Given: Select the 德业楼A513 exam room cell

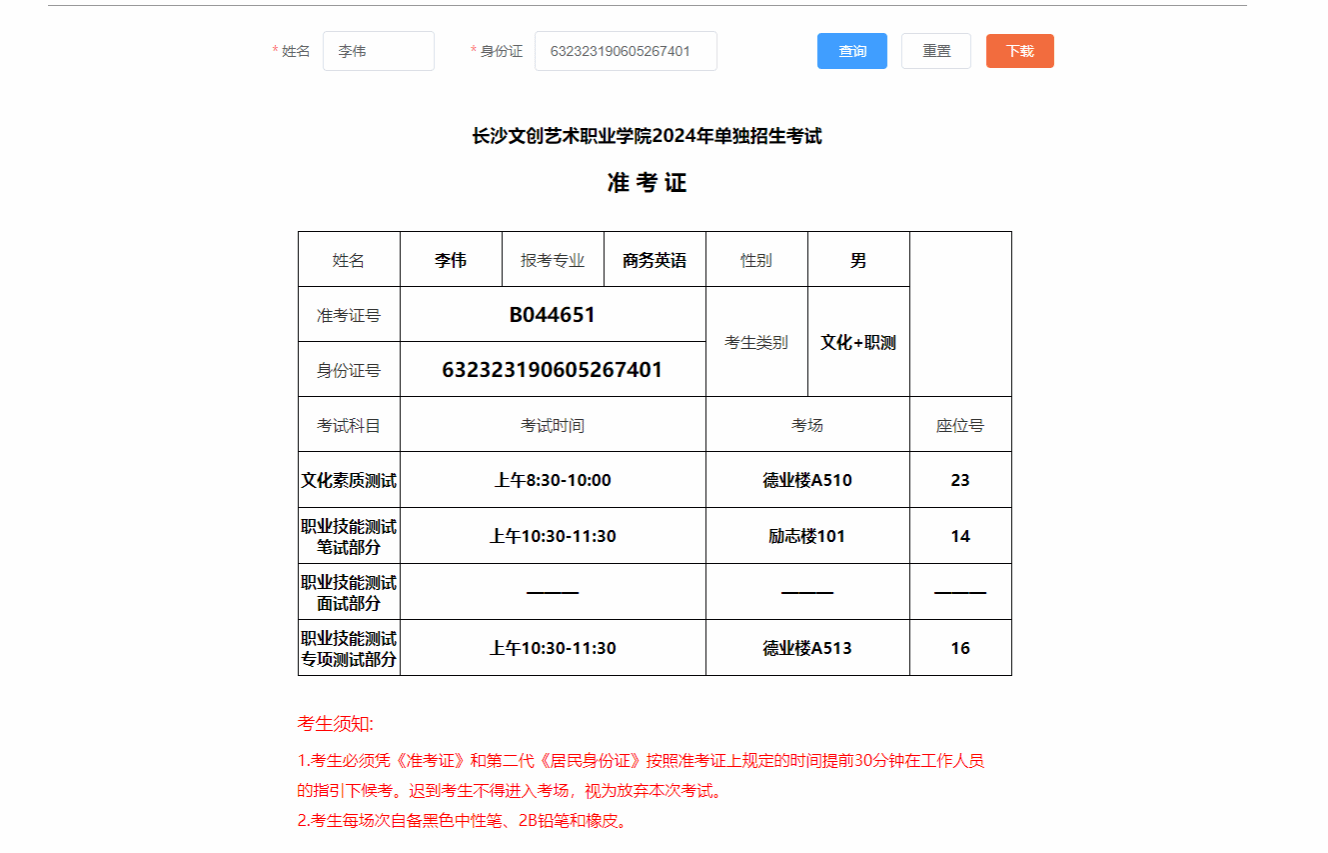Looking at the screenshot, I should click(807, 648).
